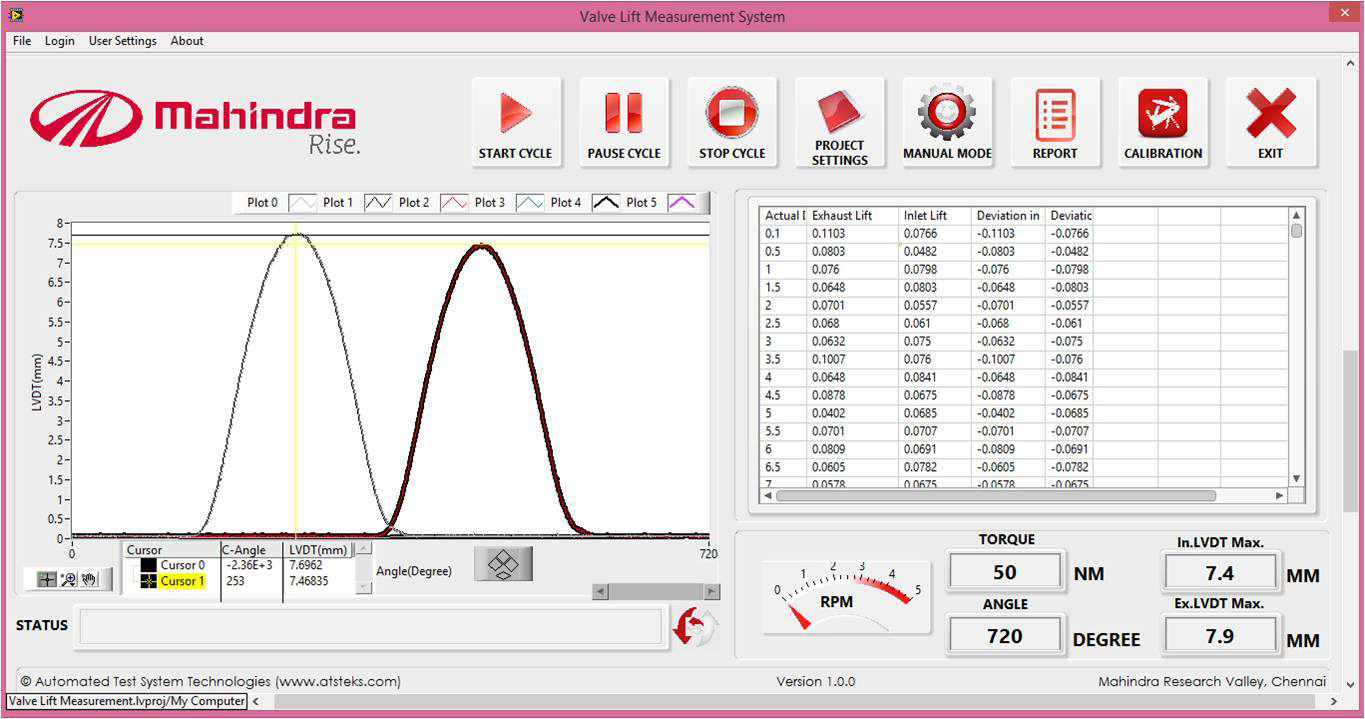This screenshot has width=1365, height=719.
Task: Enable the graph pan hand tool
Action: tap(89, 579)
